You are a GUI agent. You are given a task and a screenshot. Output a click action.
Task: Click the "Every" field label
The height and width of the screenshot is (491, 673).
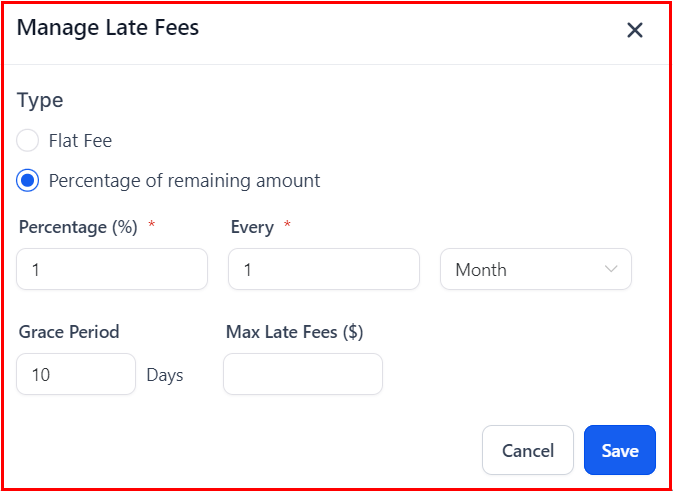pyautogui.click(x=252, y=227)
